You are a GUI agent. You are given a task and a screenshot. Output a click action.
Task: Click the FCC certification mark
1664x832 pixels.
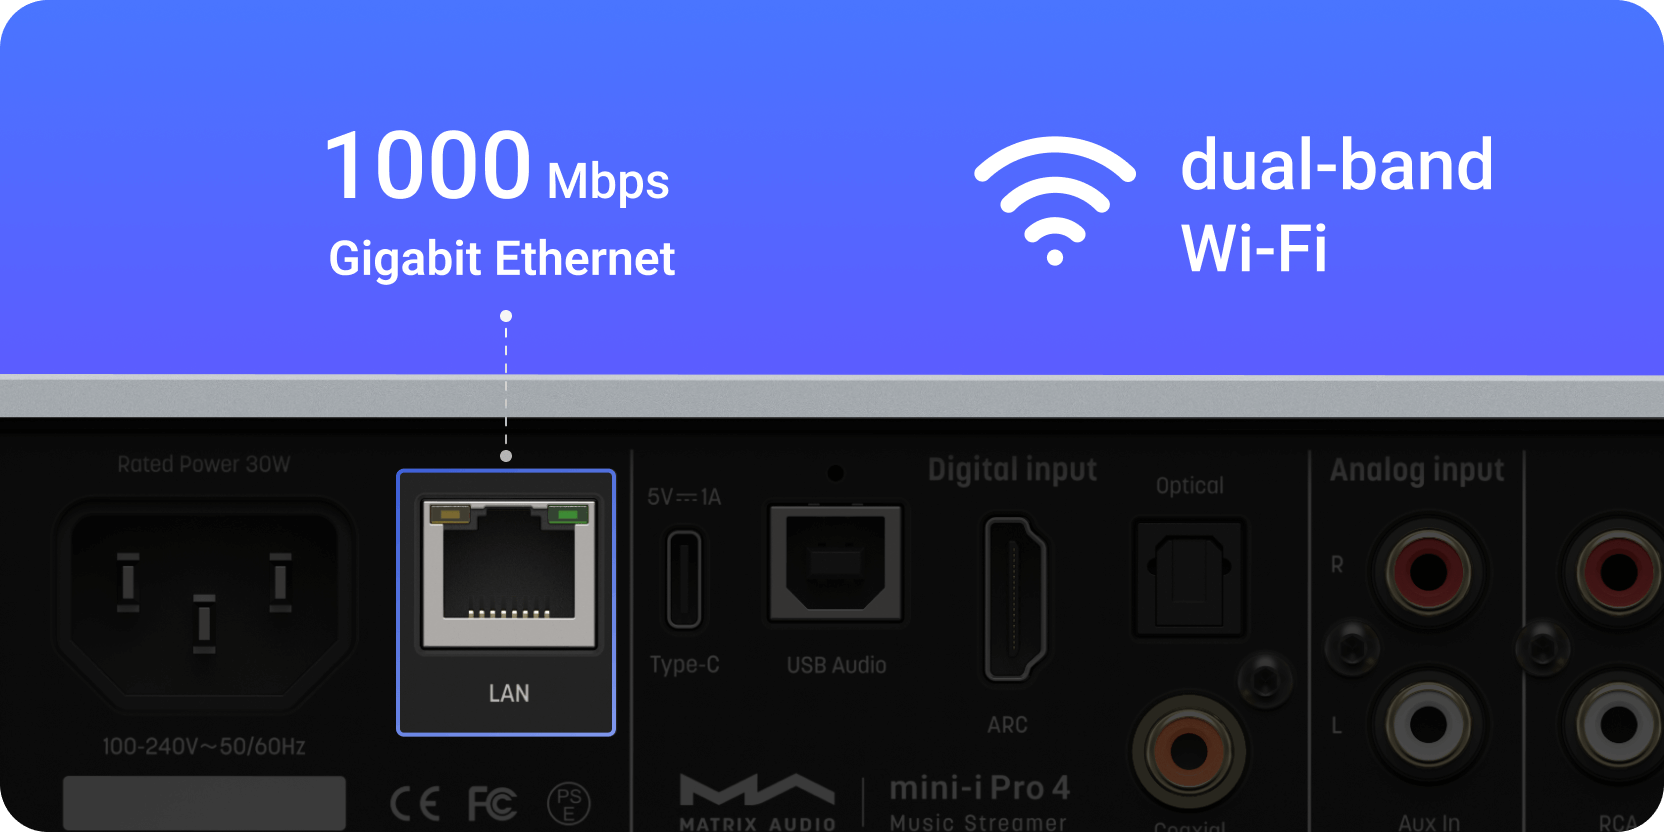tap(492, 804)
